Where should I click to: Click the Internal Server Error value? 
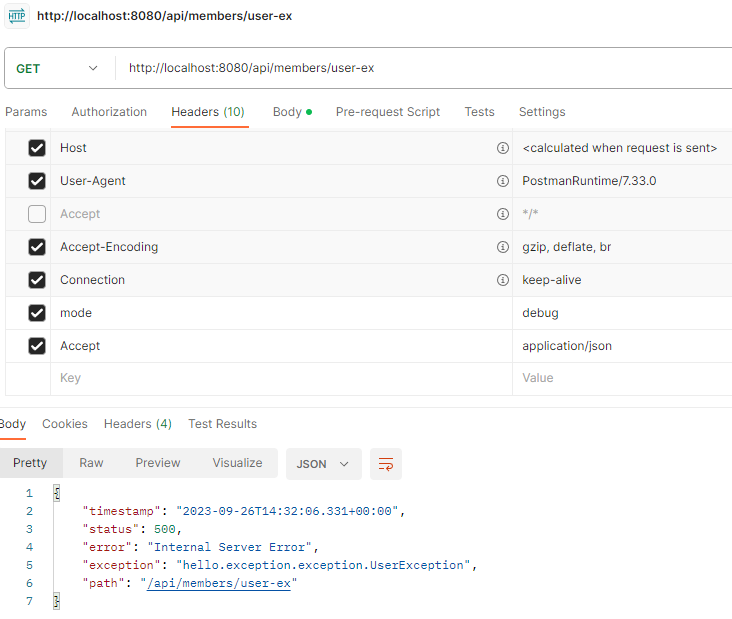click(229, 547)
